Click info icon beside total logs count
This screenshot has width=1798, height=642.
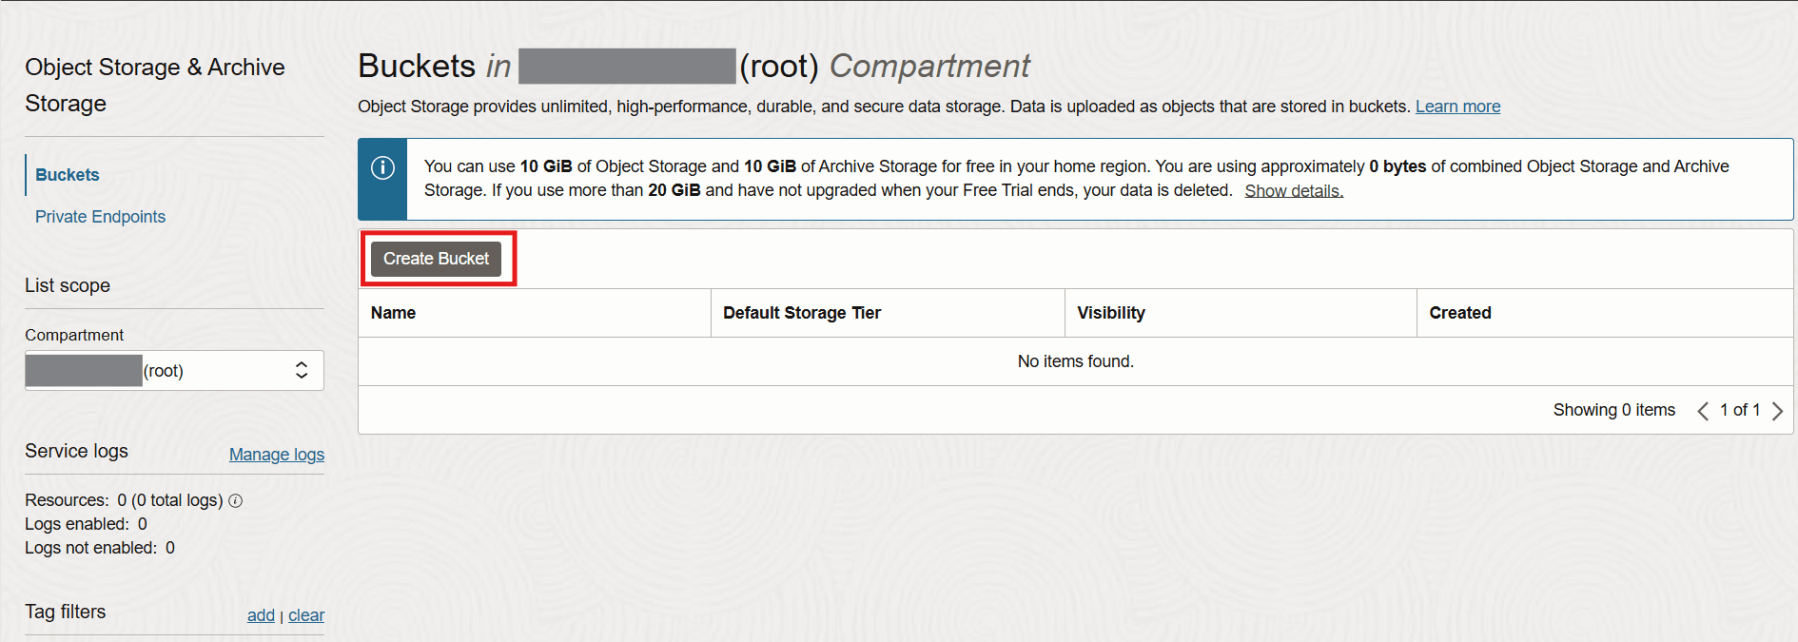[x=236, y=501]
